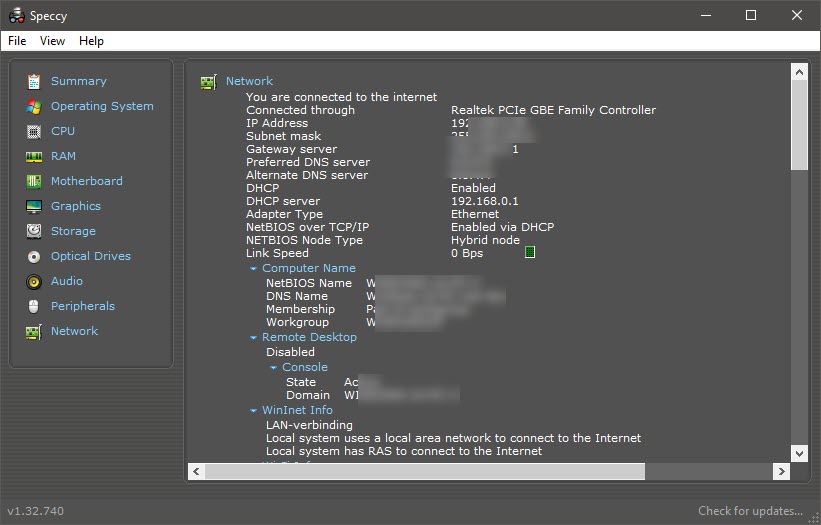The image size is (821, 525).
Task: Collapse the WinInet Info group
Action: click(253, 410)
